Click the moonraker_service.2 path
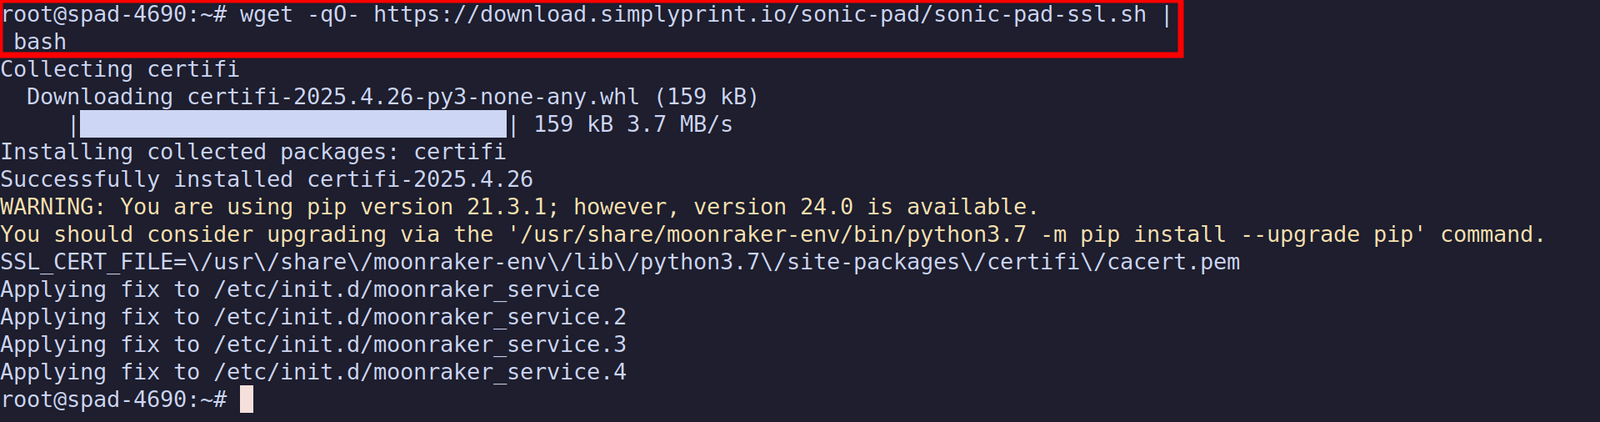Image resolution: width=1600 pixels, height=422 pixels. pyautogui.click(x=420, y=317)
